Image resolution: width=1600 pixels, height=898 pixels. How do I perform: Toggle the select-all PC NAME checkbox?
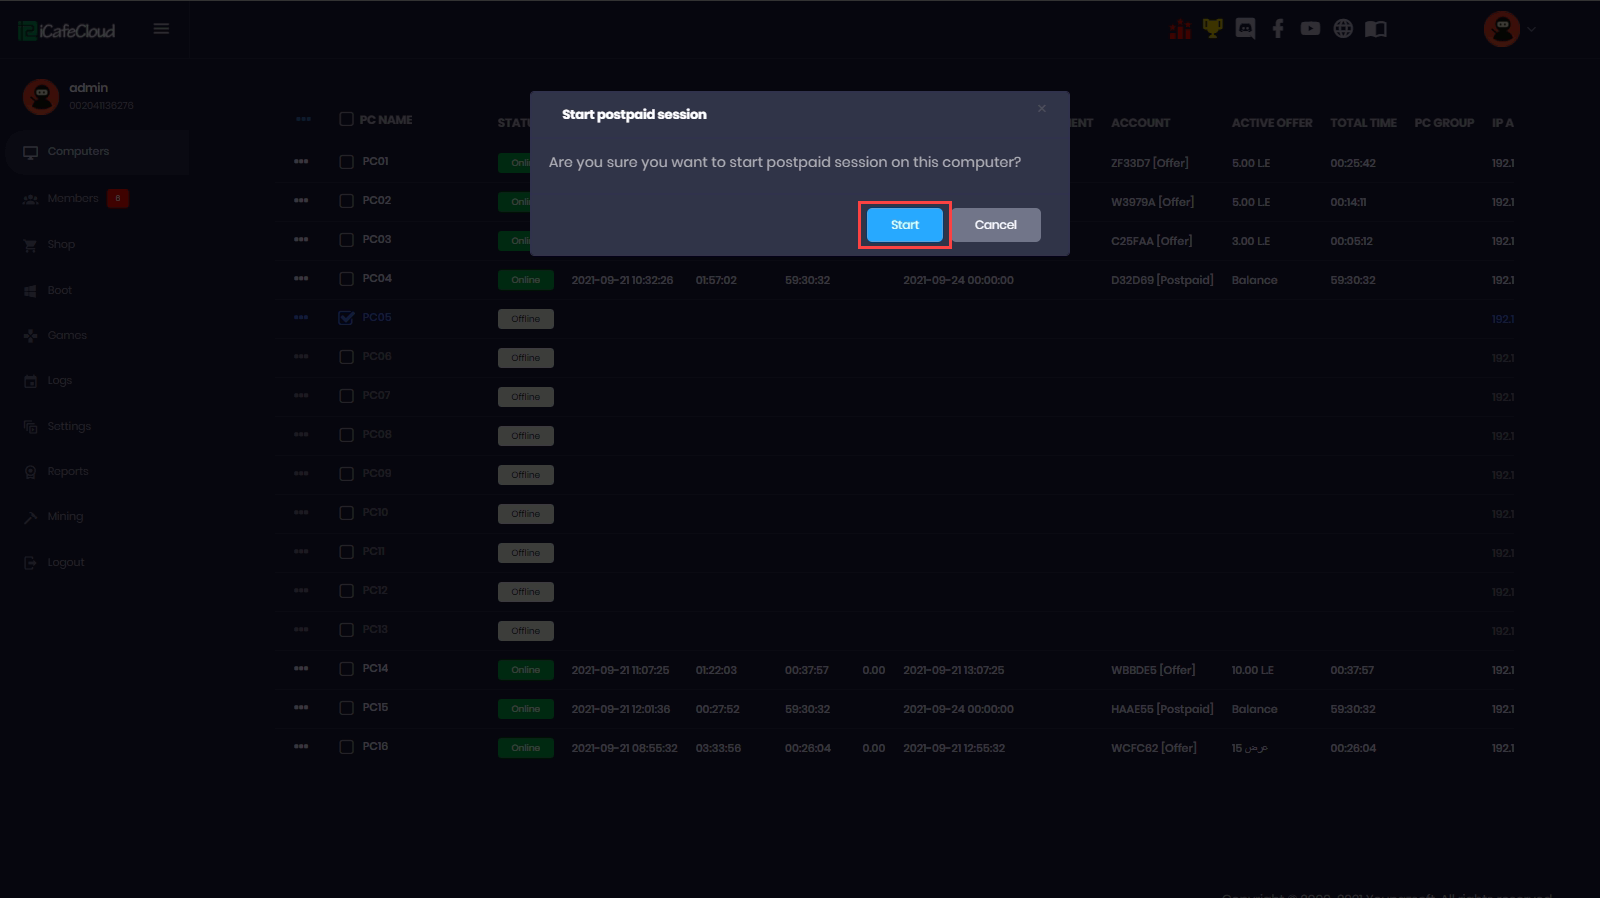(346, 120)
